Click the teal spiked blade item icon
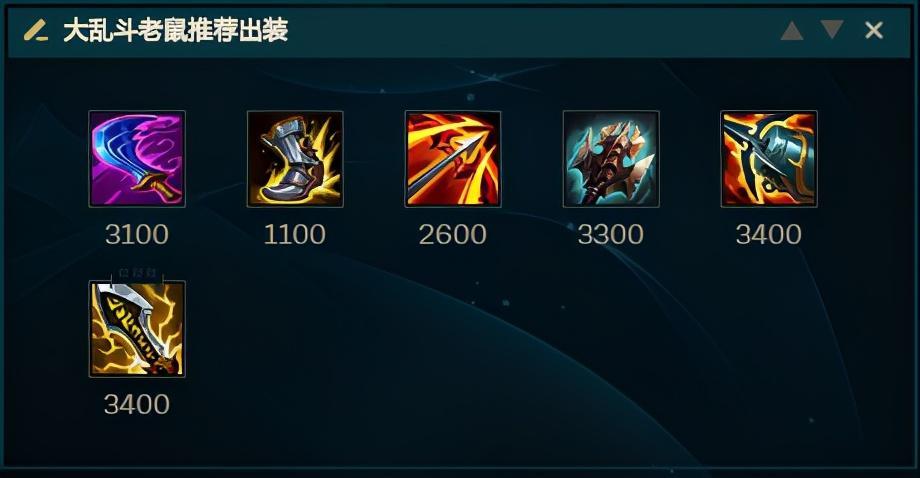Viewport: 920px width, 478px height. pos(611,159)
